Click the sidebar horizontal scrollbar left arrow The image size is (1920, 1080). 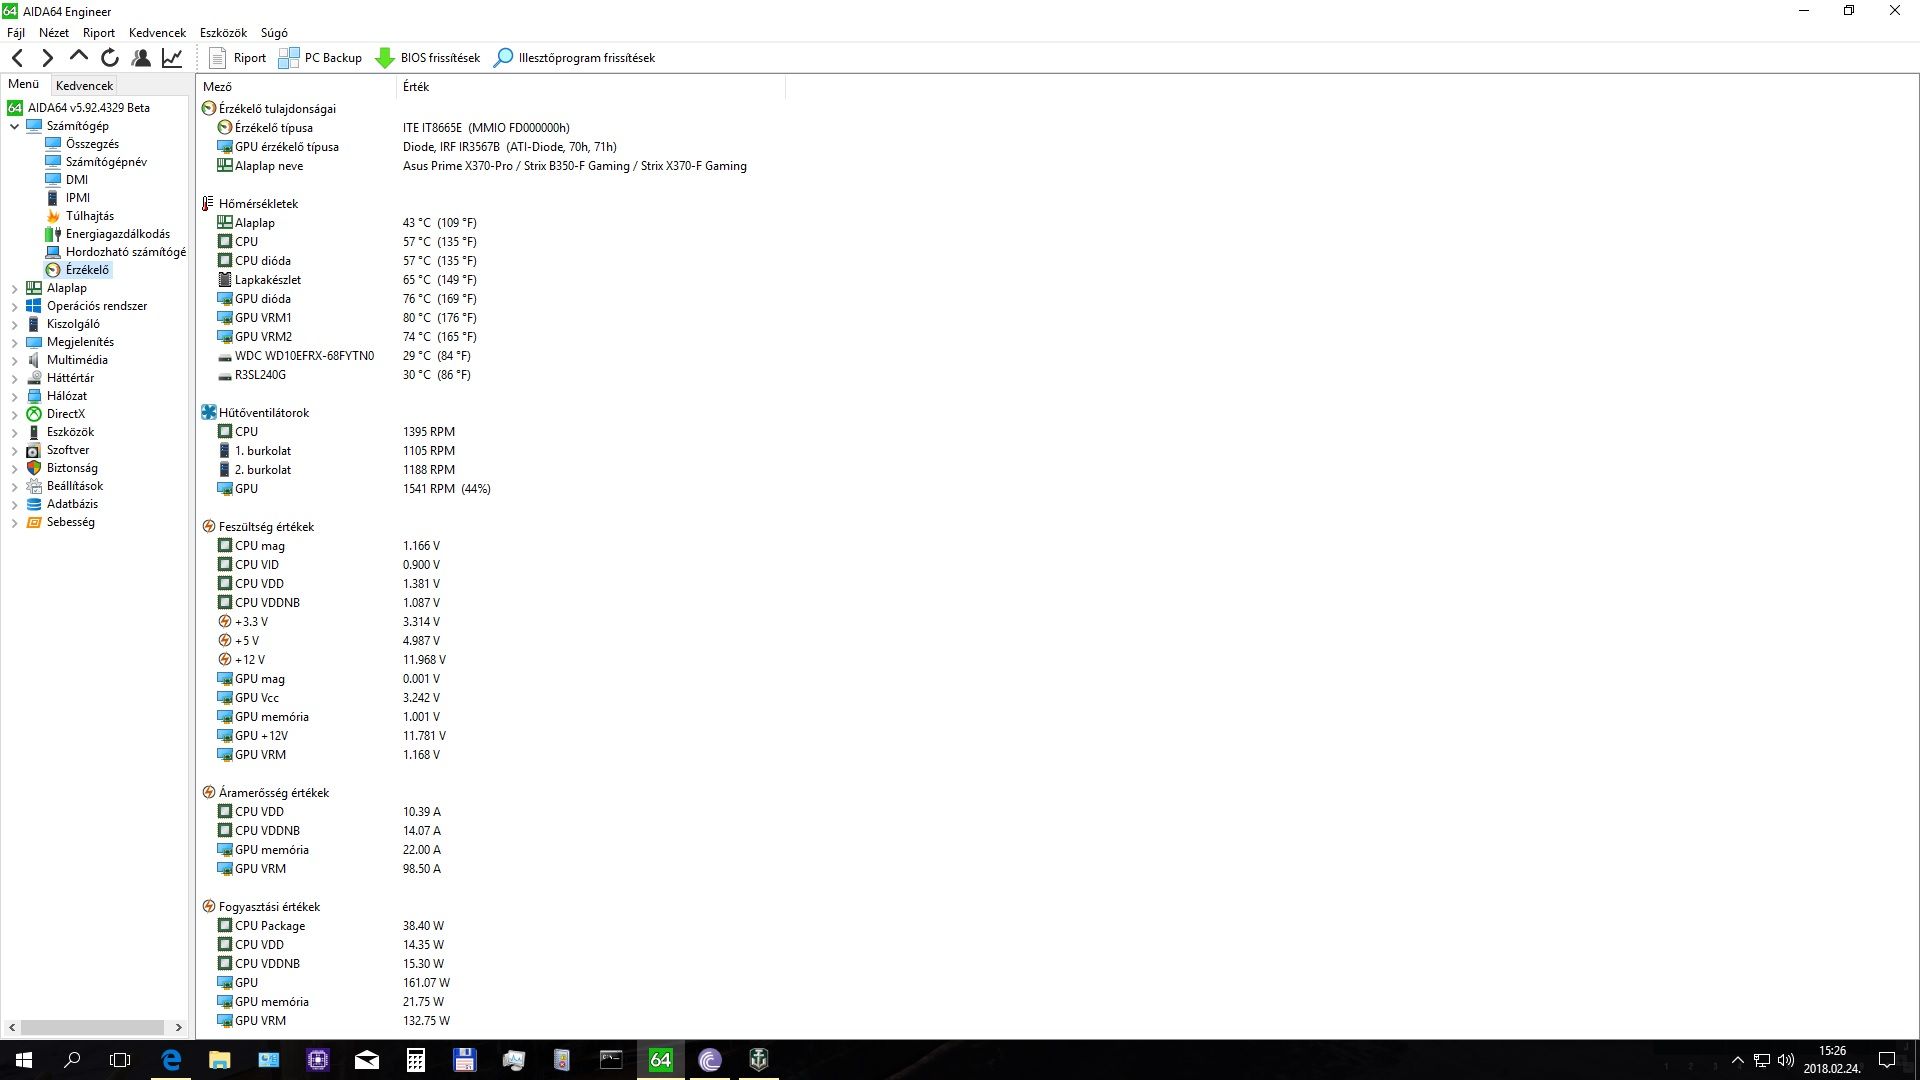(x=12, y=1027)
